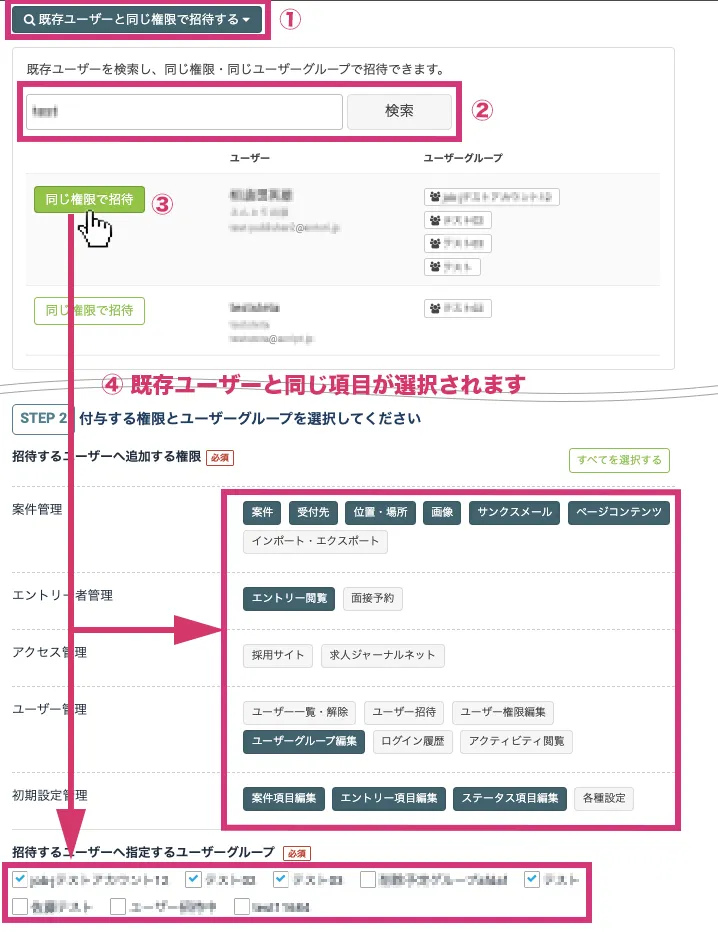The height and width of the screenshot is (932, 718).
Task: Enable the 各種設定 permission
Action: [x=603, y=798]
